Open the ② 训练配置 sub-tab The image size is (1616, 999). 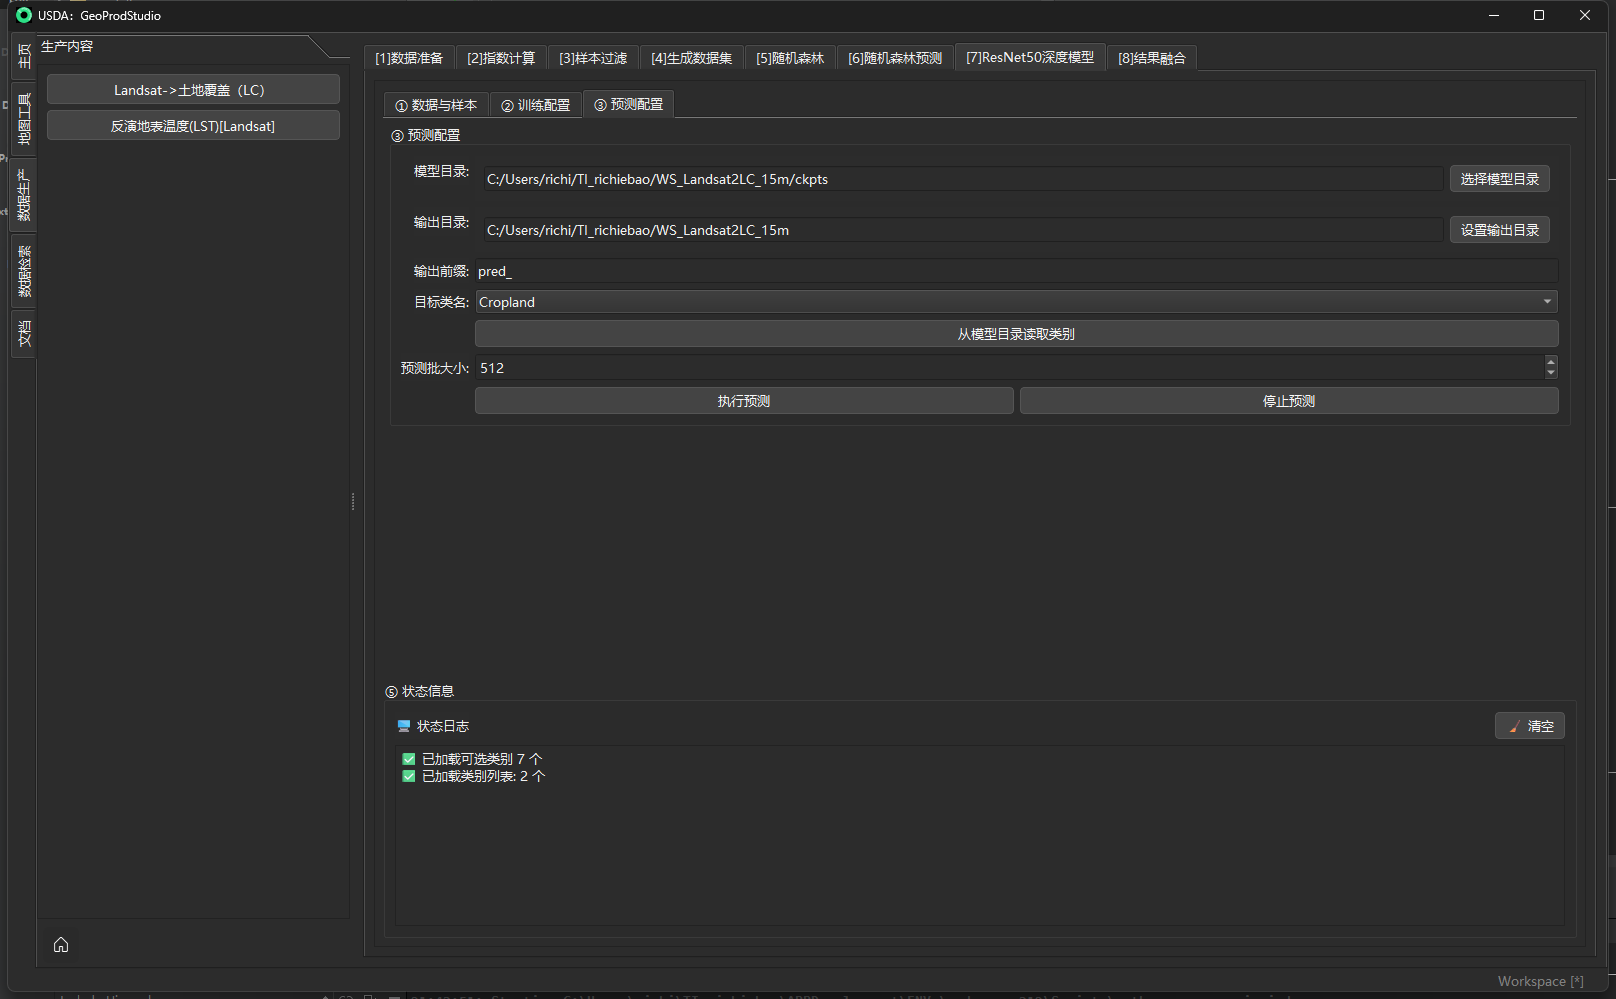[536, 105]
